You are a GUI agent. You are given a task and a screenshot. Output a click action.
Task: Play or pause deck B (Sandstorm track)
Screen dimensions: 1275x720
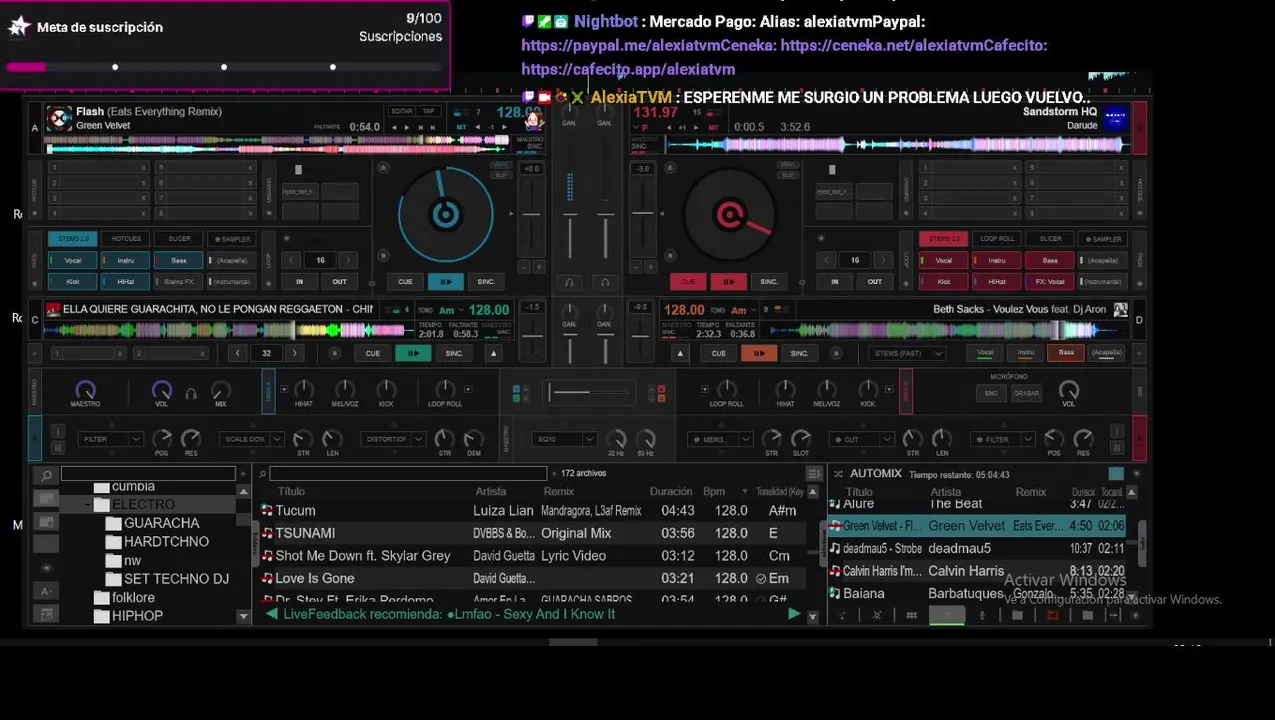point(729,281)
